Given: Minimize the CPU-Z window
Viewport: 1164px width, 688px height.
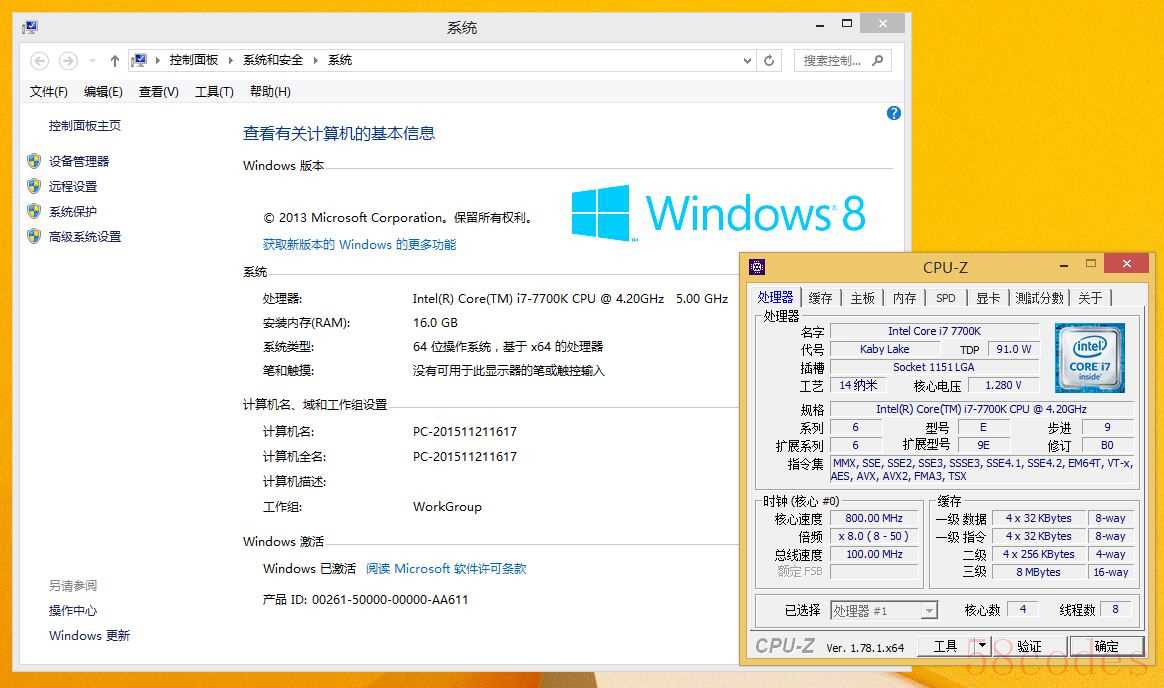Looking at the screenshot, I should [1064, 264].
